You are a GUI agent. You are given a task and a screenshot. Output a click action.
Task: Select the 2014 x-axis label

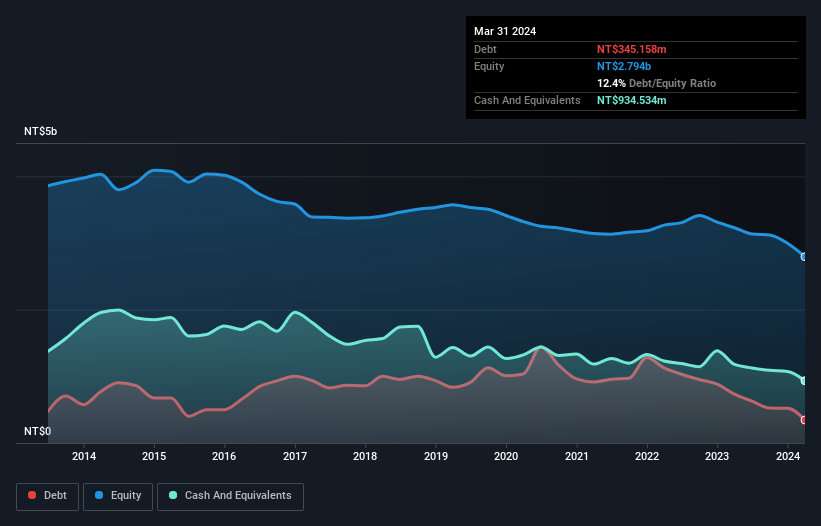click(x=84, y=457)
